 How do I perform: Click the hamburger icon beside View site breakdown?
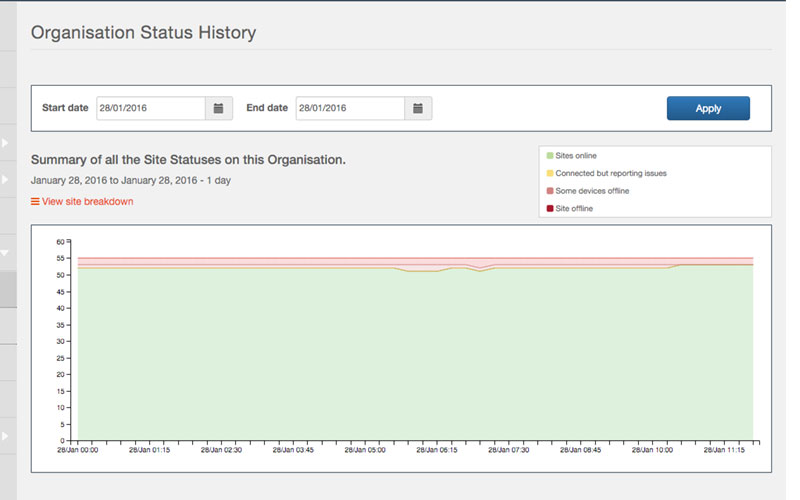click(35, 202)
